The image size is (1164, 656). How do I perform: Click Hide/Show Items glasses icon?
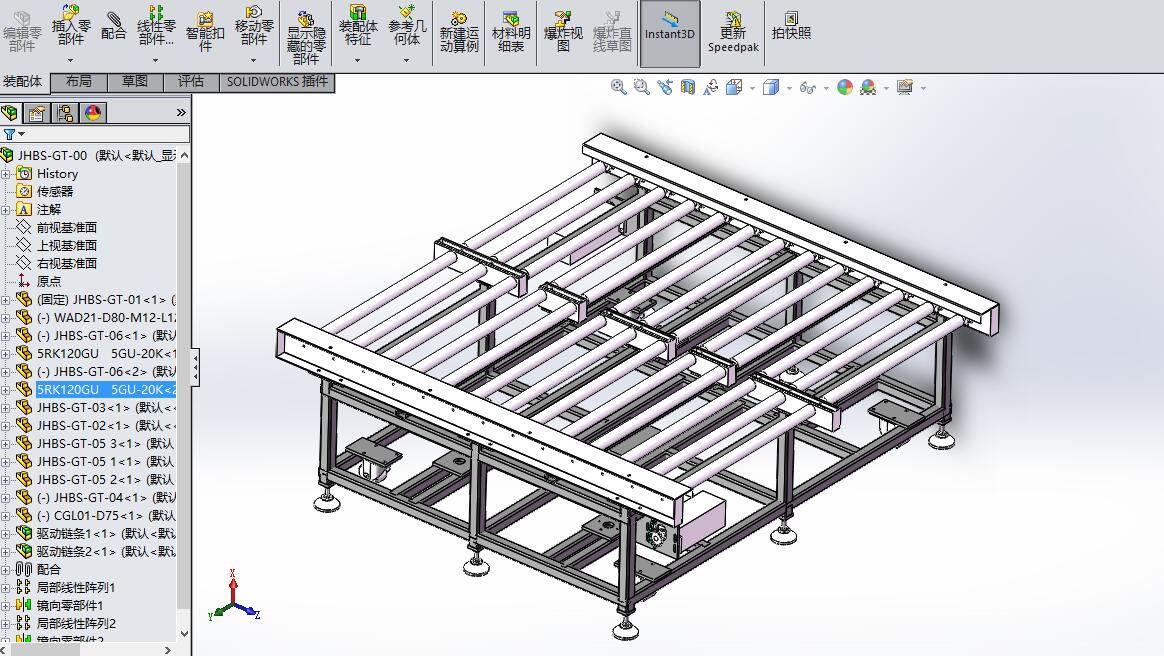tap(808, 88)
